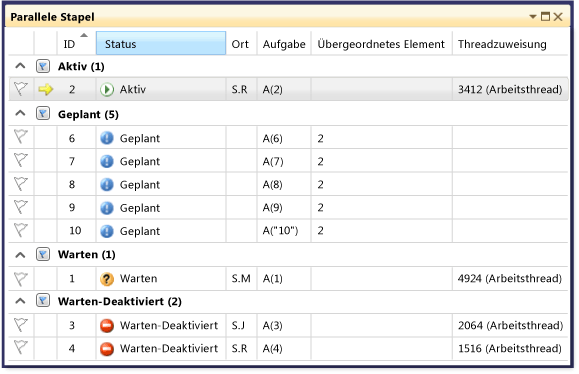Click blue Geplant status icon for task 6

pyautogui.click(x=107, y=138)
